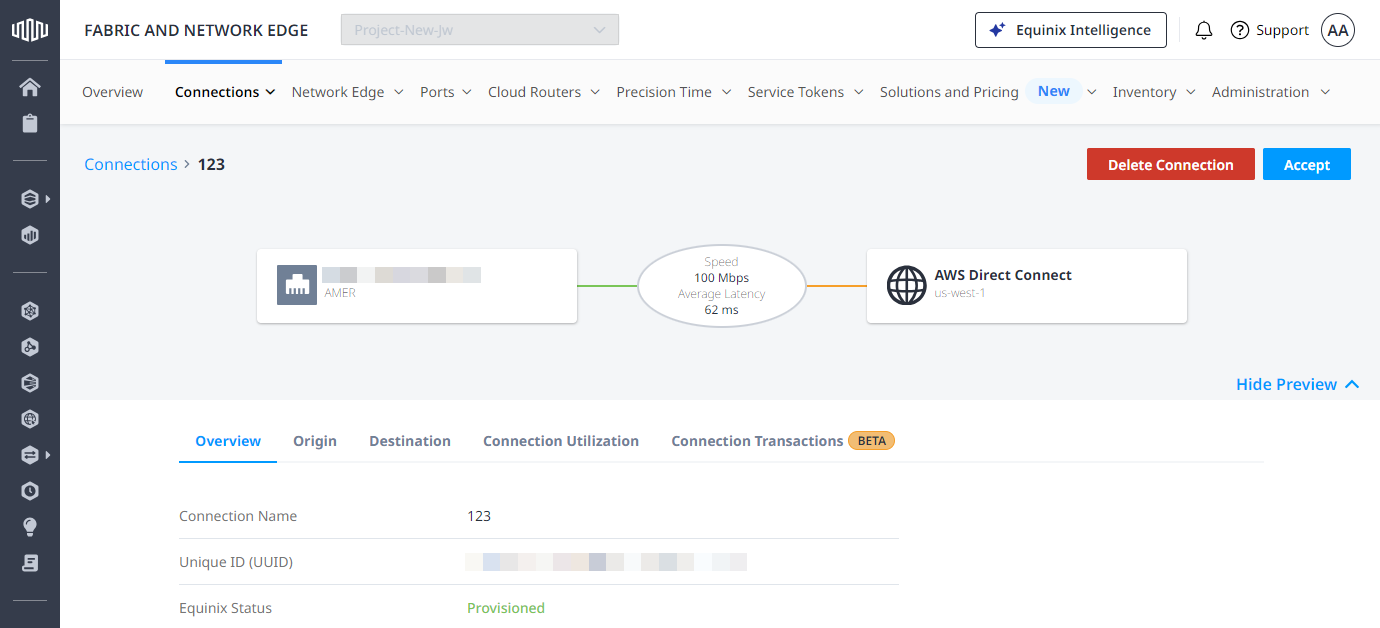Expand the Inventory dropdown
The height and width of the screenshot is (628, 1380).
1190,92
